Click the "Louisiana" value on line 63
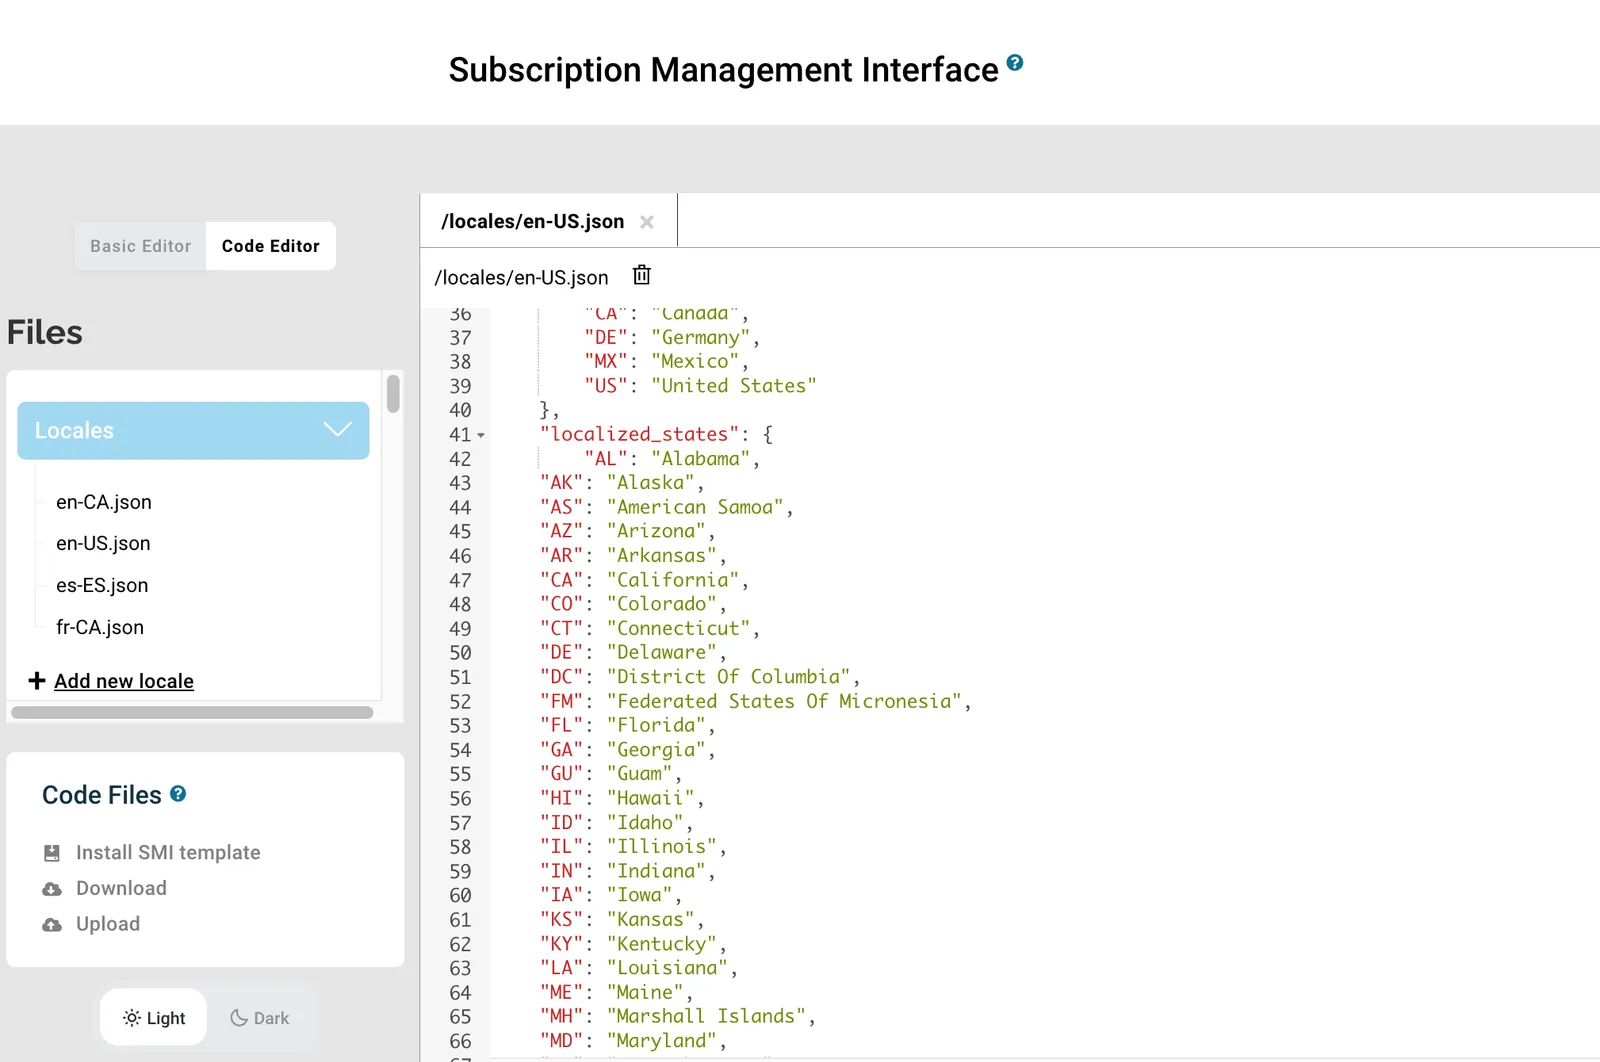 pyautogui.click(x=667, y=968)
